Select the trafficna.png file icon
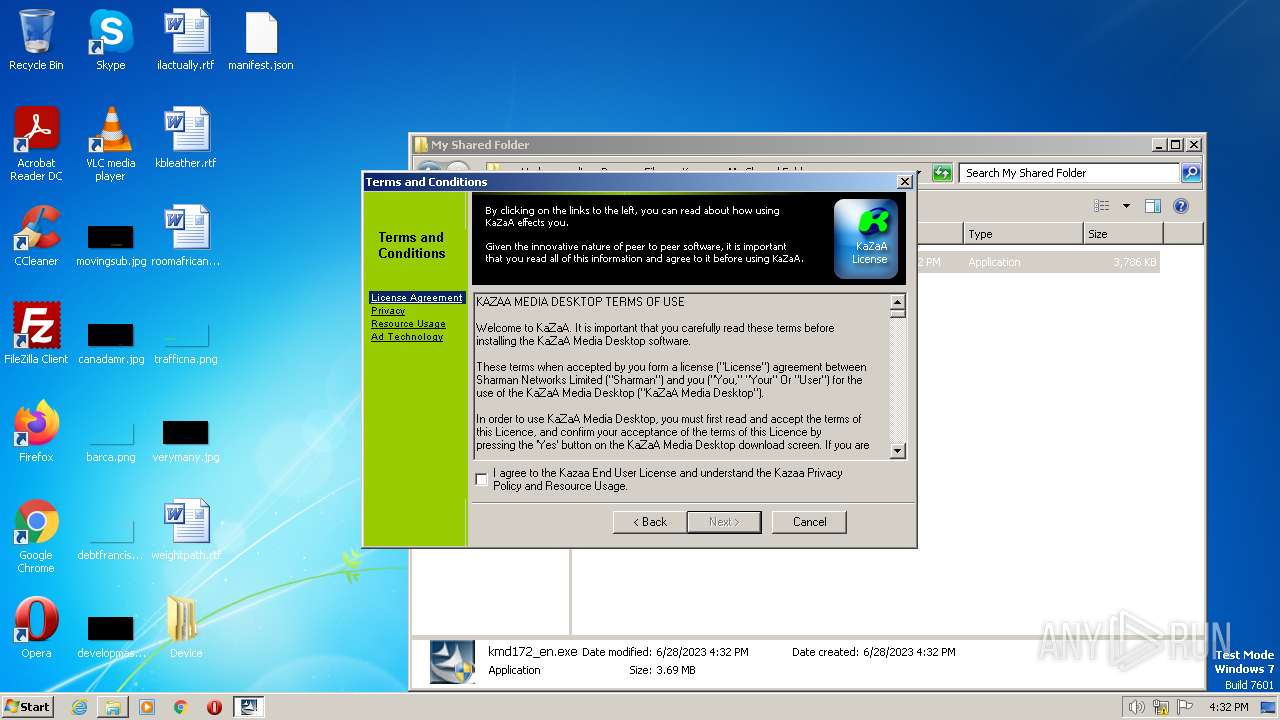Screen dimensions: 1280x720 coord(186,342)
